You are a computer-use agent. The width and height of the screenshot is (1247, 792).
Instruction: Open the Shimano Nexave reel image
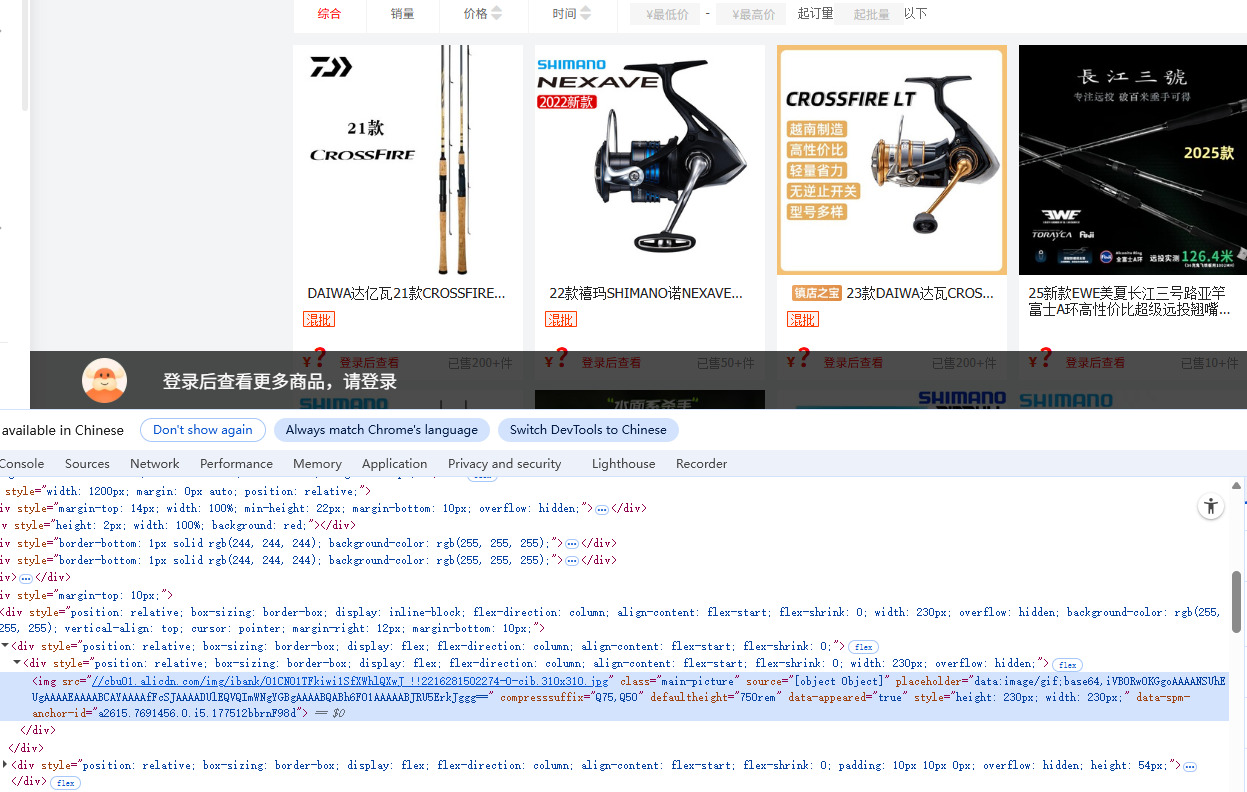pyautogui.click(x=650, y=160)
